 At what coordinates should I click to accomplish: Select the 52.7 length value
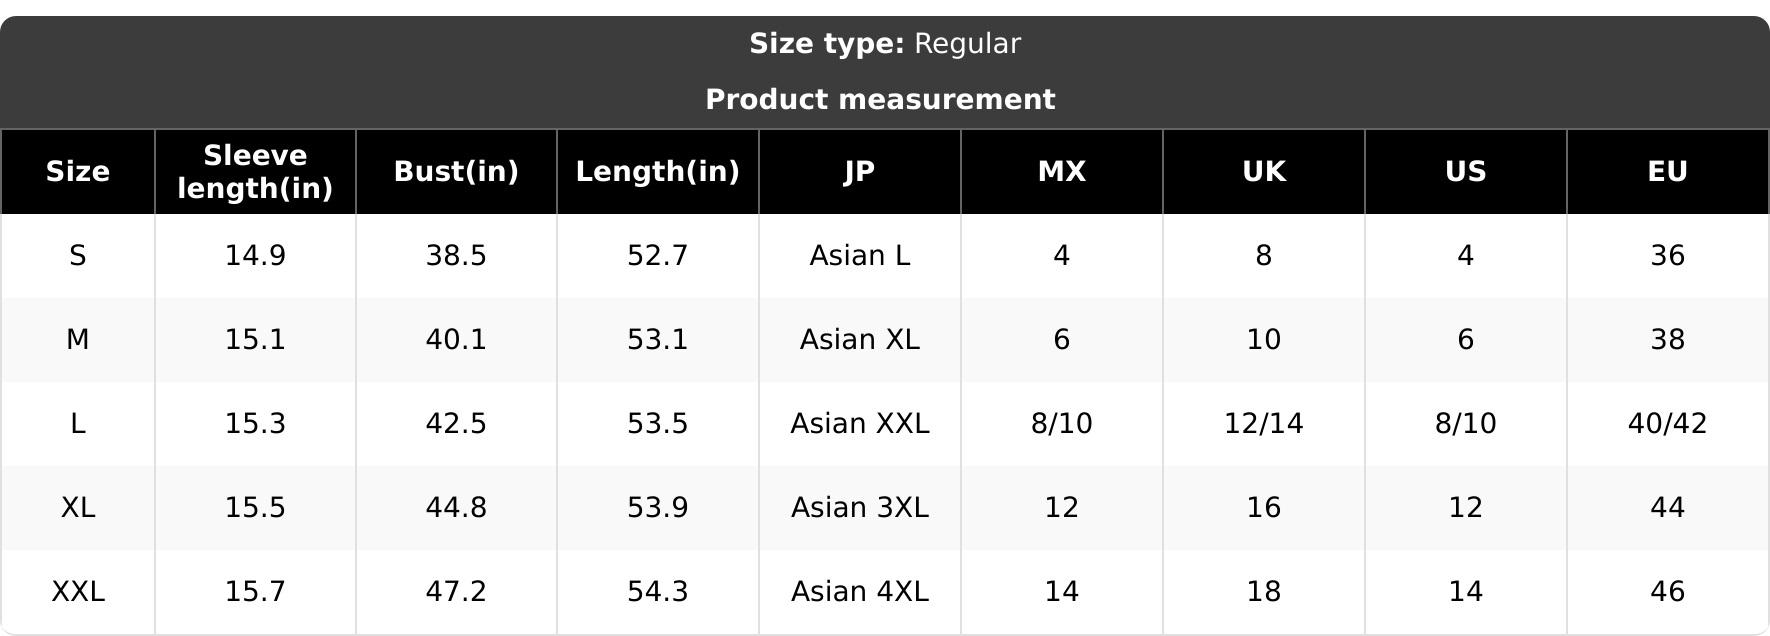click(x=658, y=256)
